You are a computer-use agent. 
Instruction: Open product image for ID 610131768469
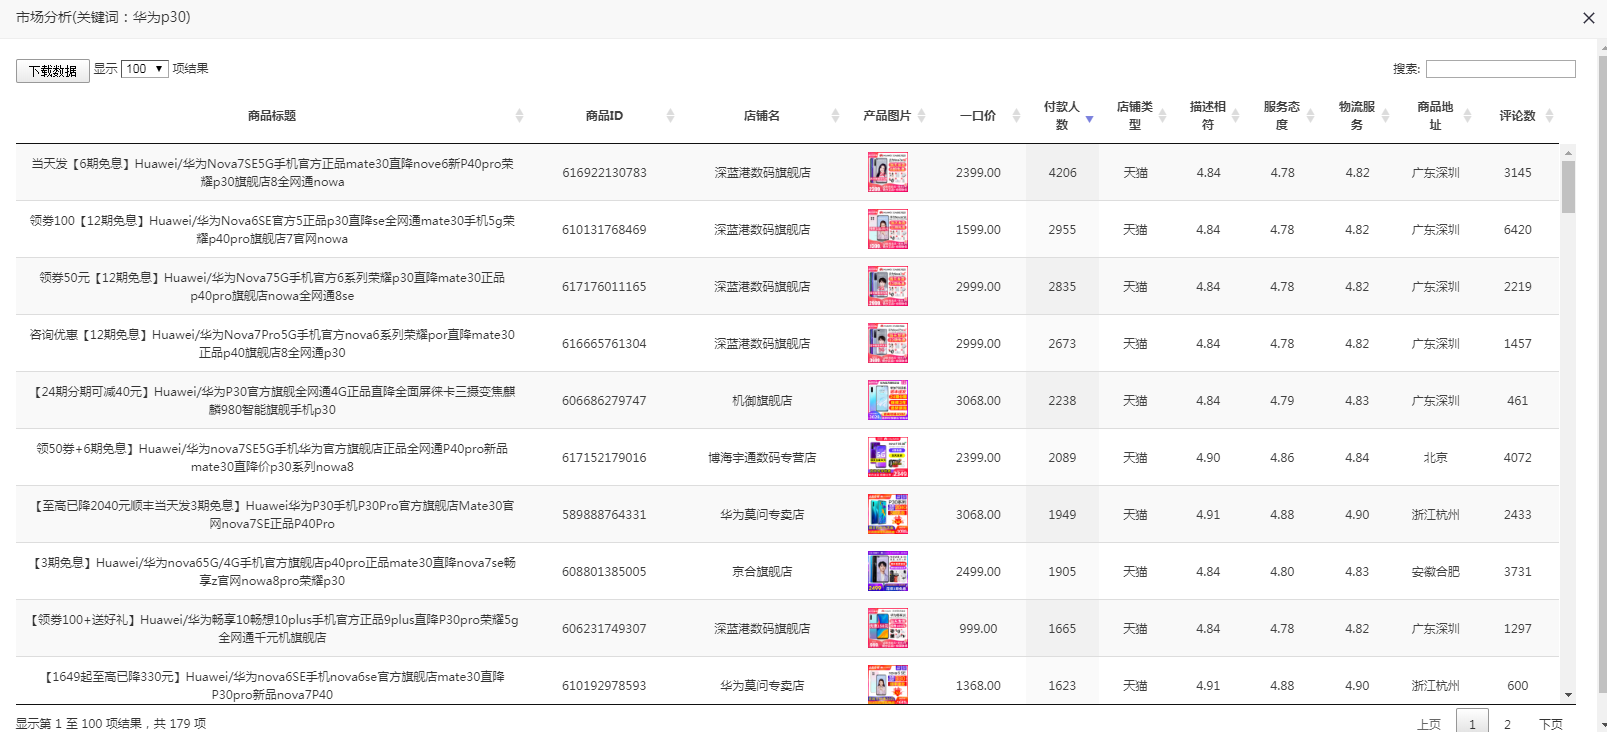point(888,229)
